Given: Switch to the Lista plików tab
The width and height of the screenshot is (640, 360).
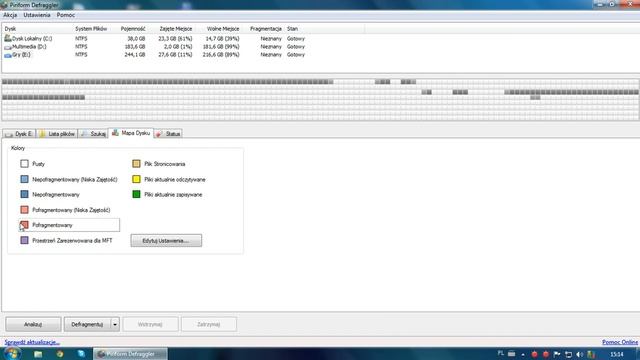Looking at the screenshot, I should [57, 134].
